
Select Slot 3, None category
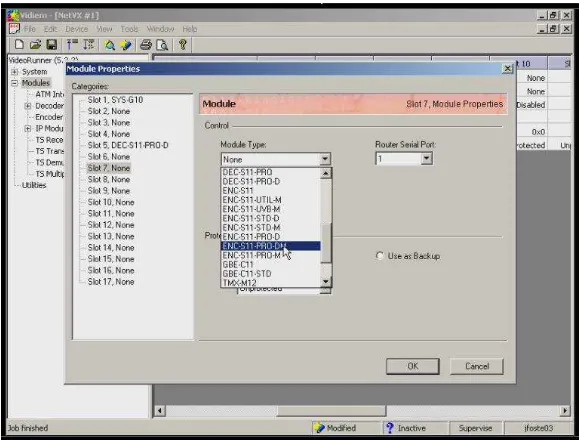coord(108,123)
